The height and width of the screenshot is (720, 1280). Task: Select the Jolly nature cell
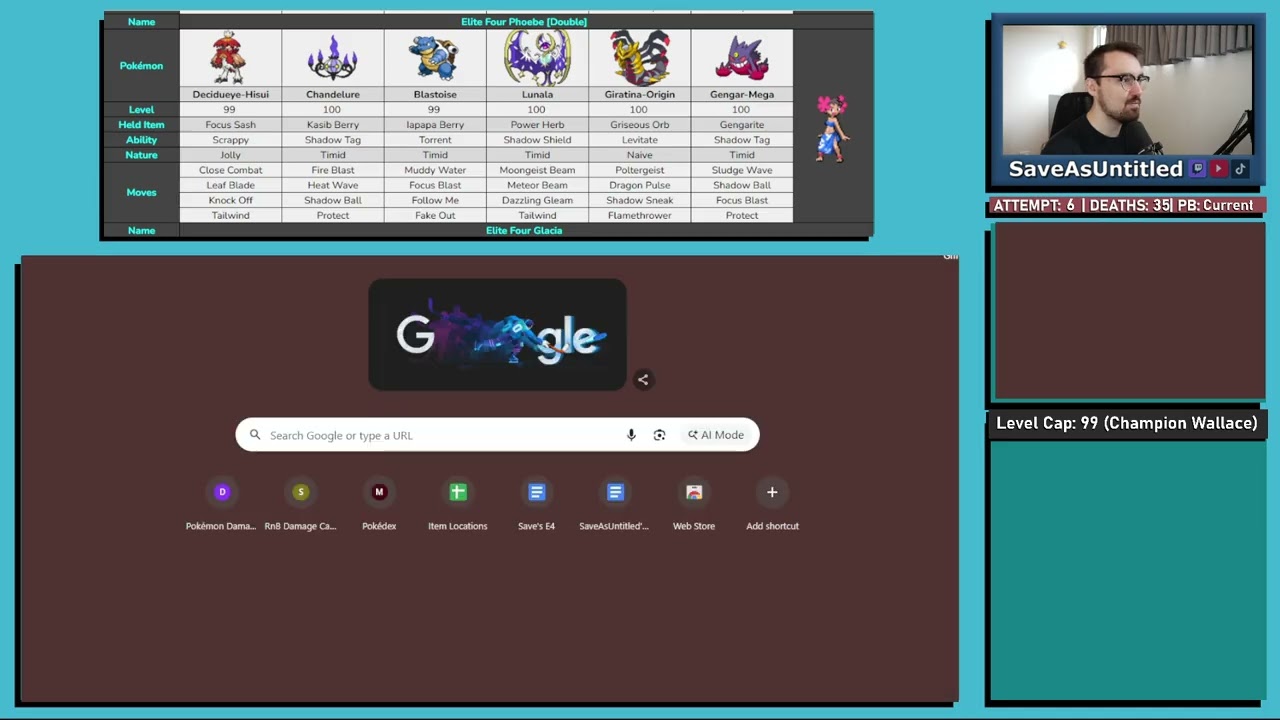pyautogui.click(x=231, y=155)
